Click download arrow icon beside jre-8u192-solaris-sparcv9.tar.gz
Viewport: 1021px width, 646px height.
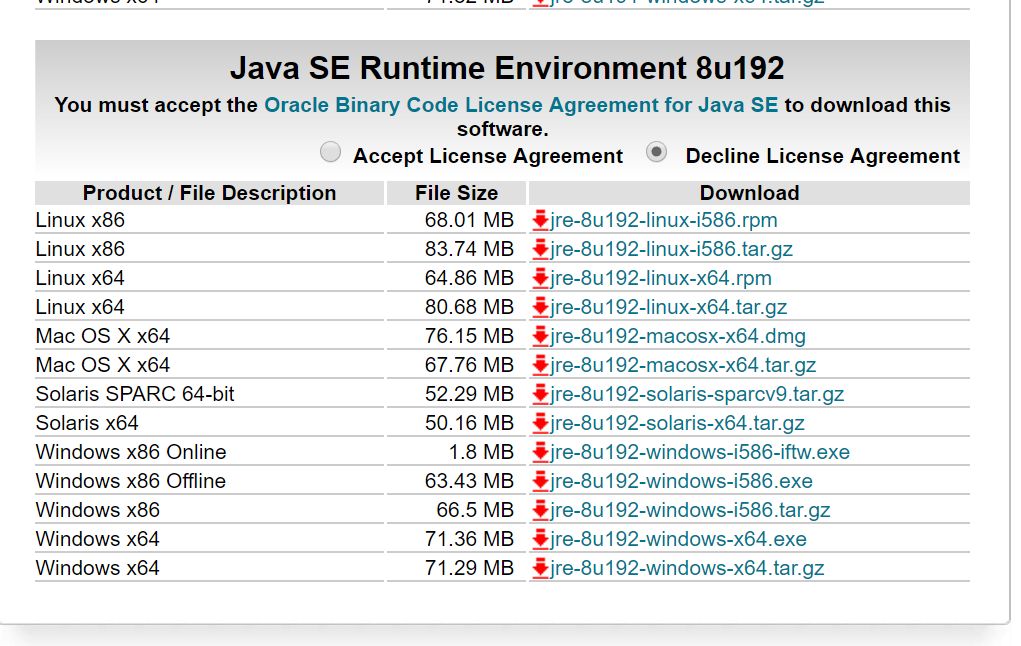540,394
